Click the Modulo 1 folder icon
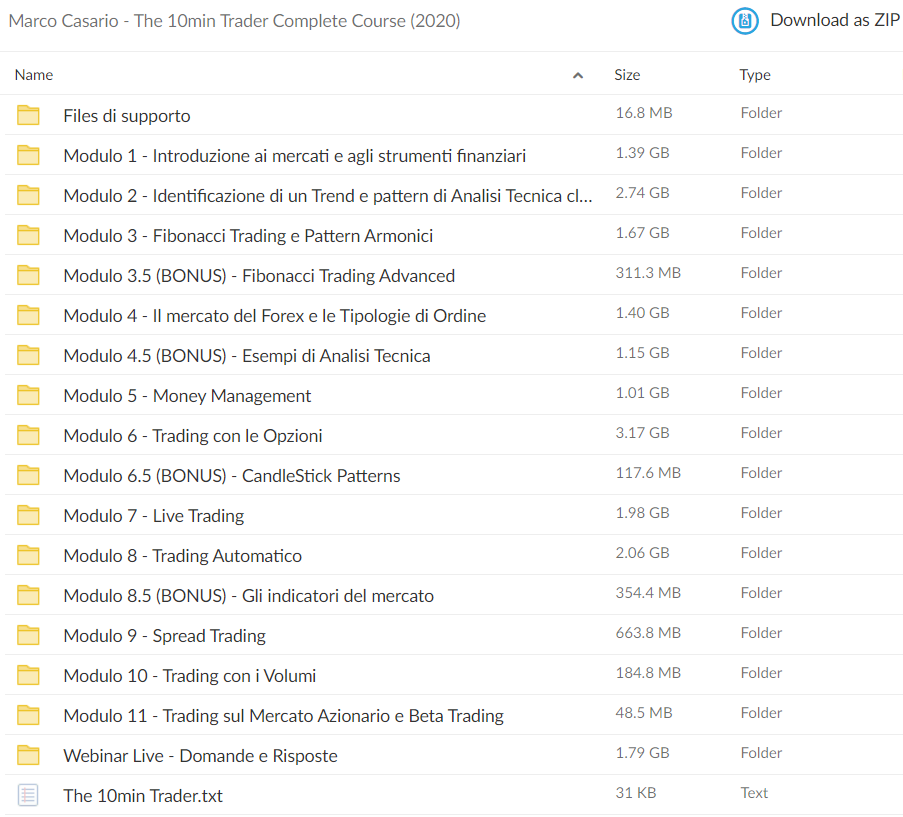This screenshot has height=817, width=903. (x=28, y=155)
